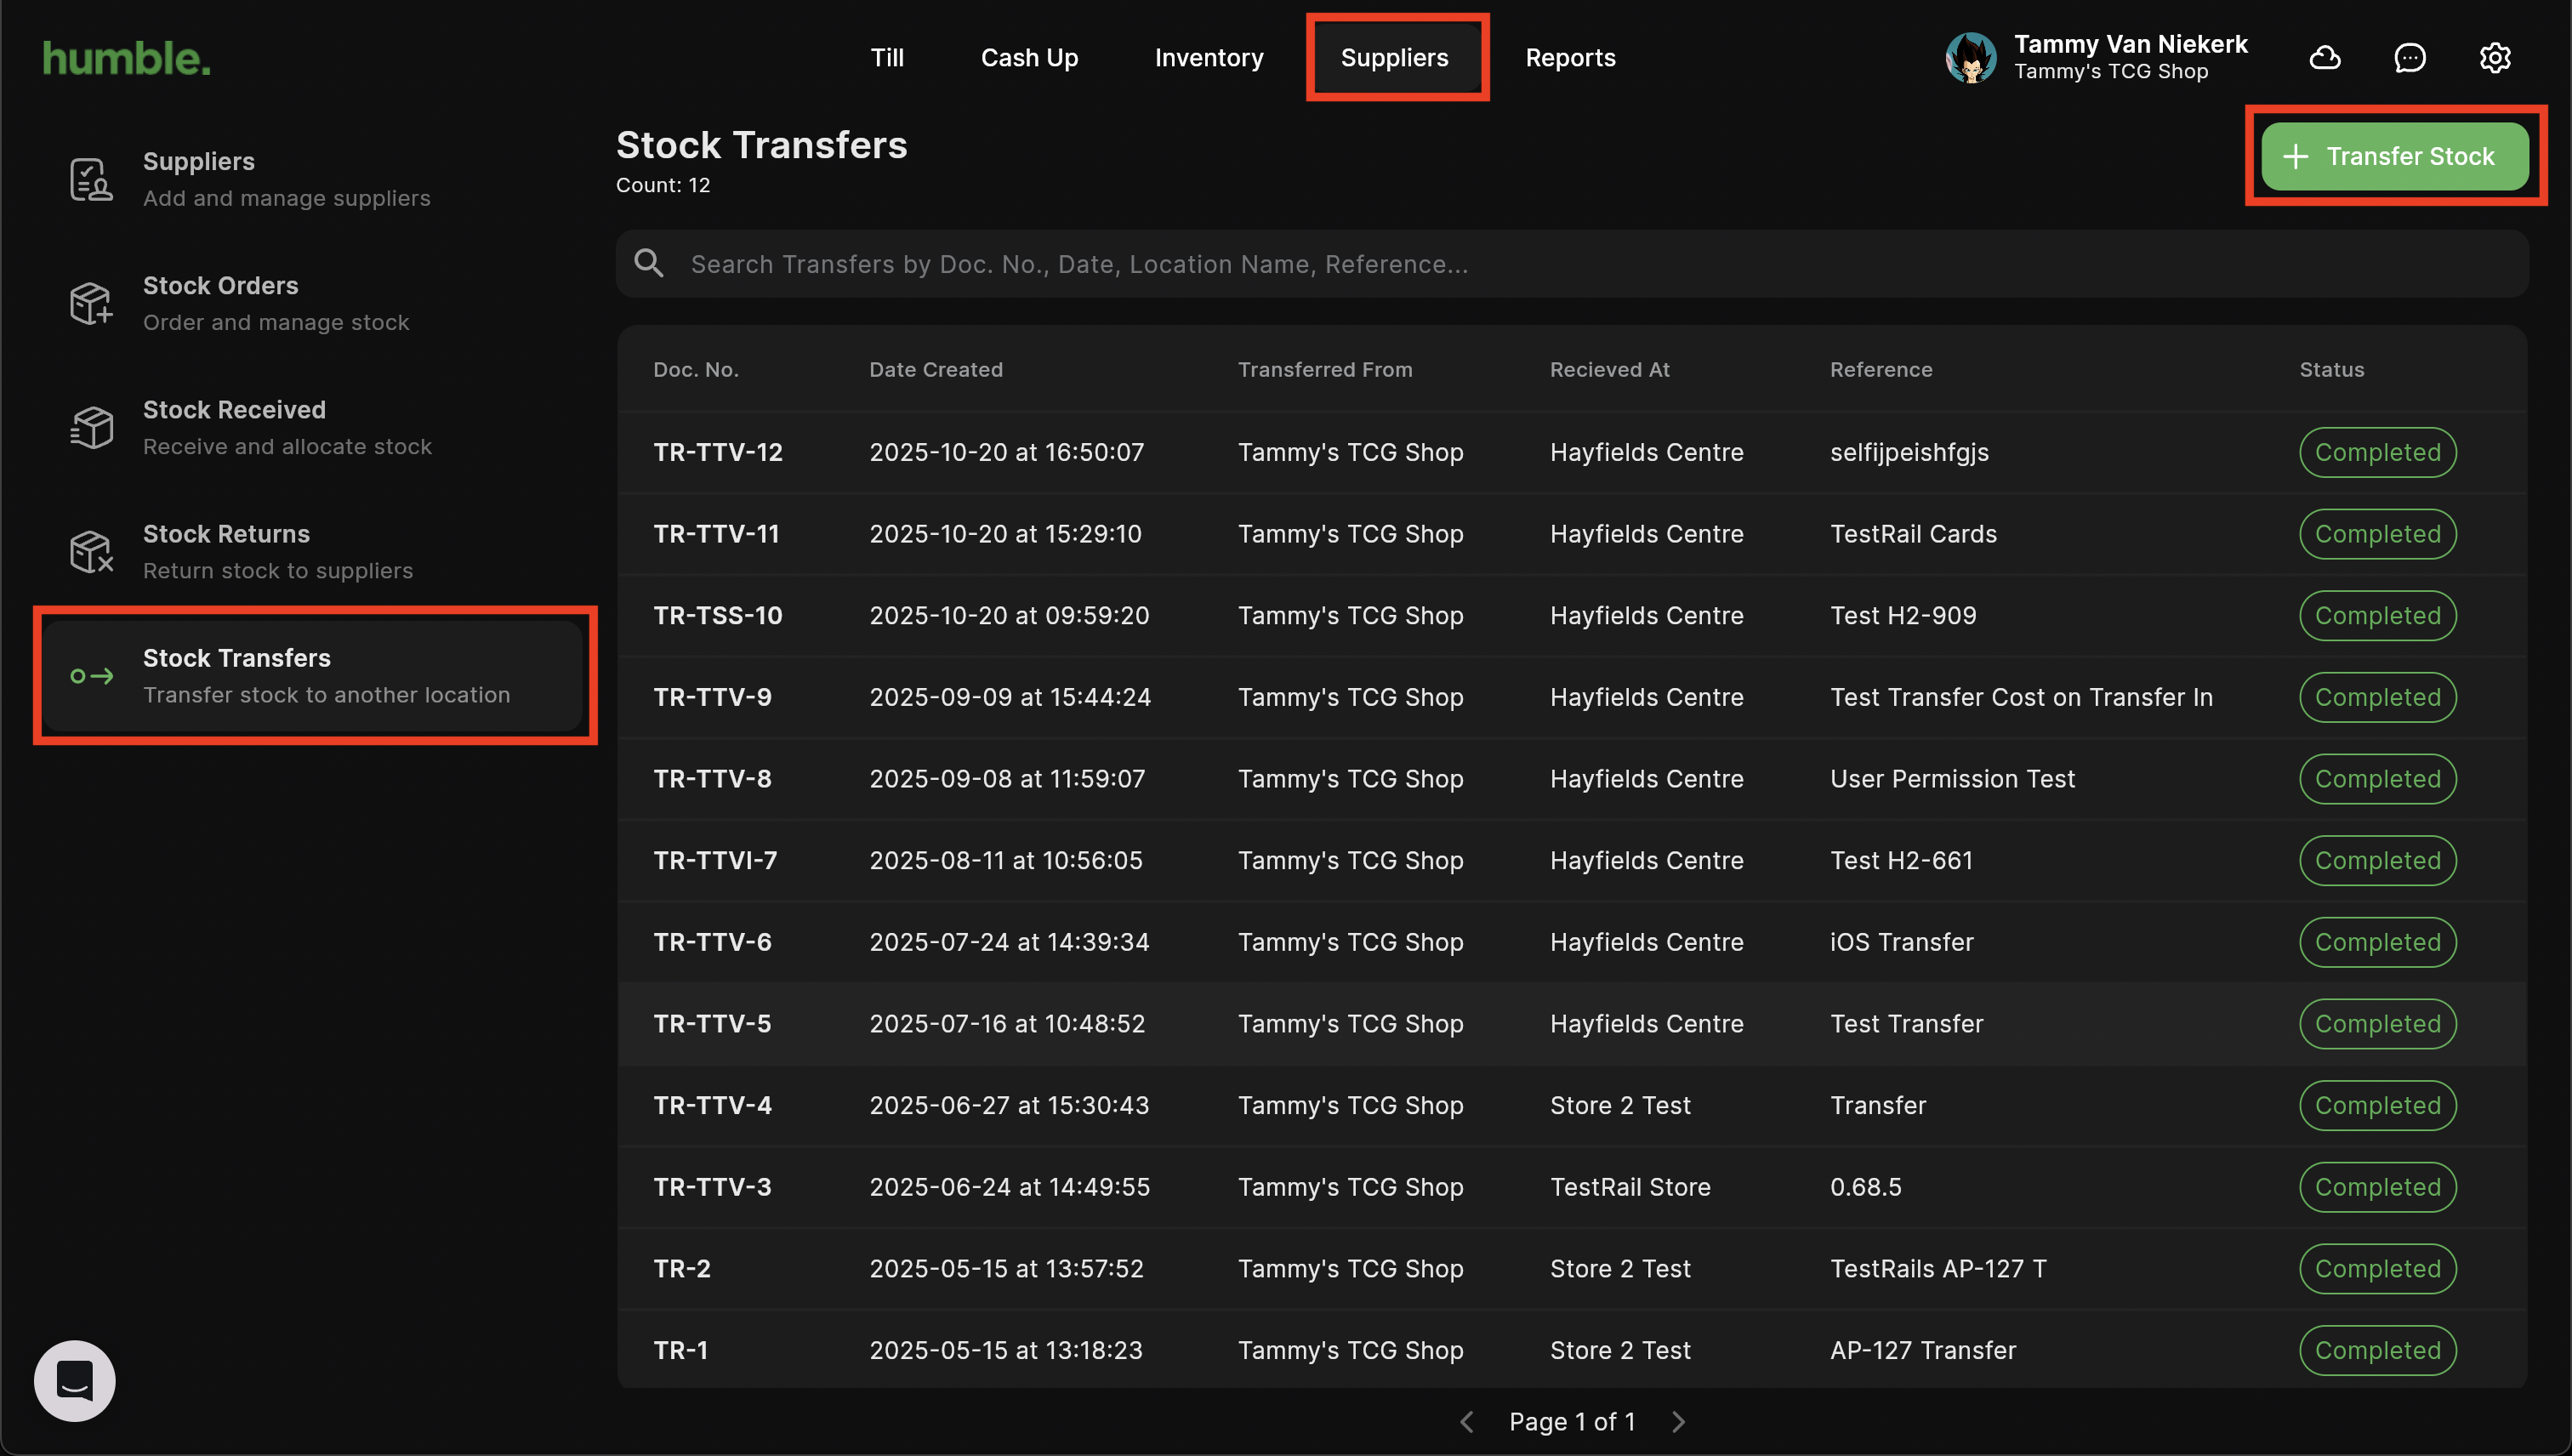
Task: Go to the previous page arrow
Action: pyautogui.click(x=1466, y=1422)
